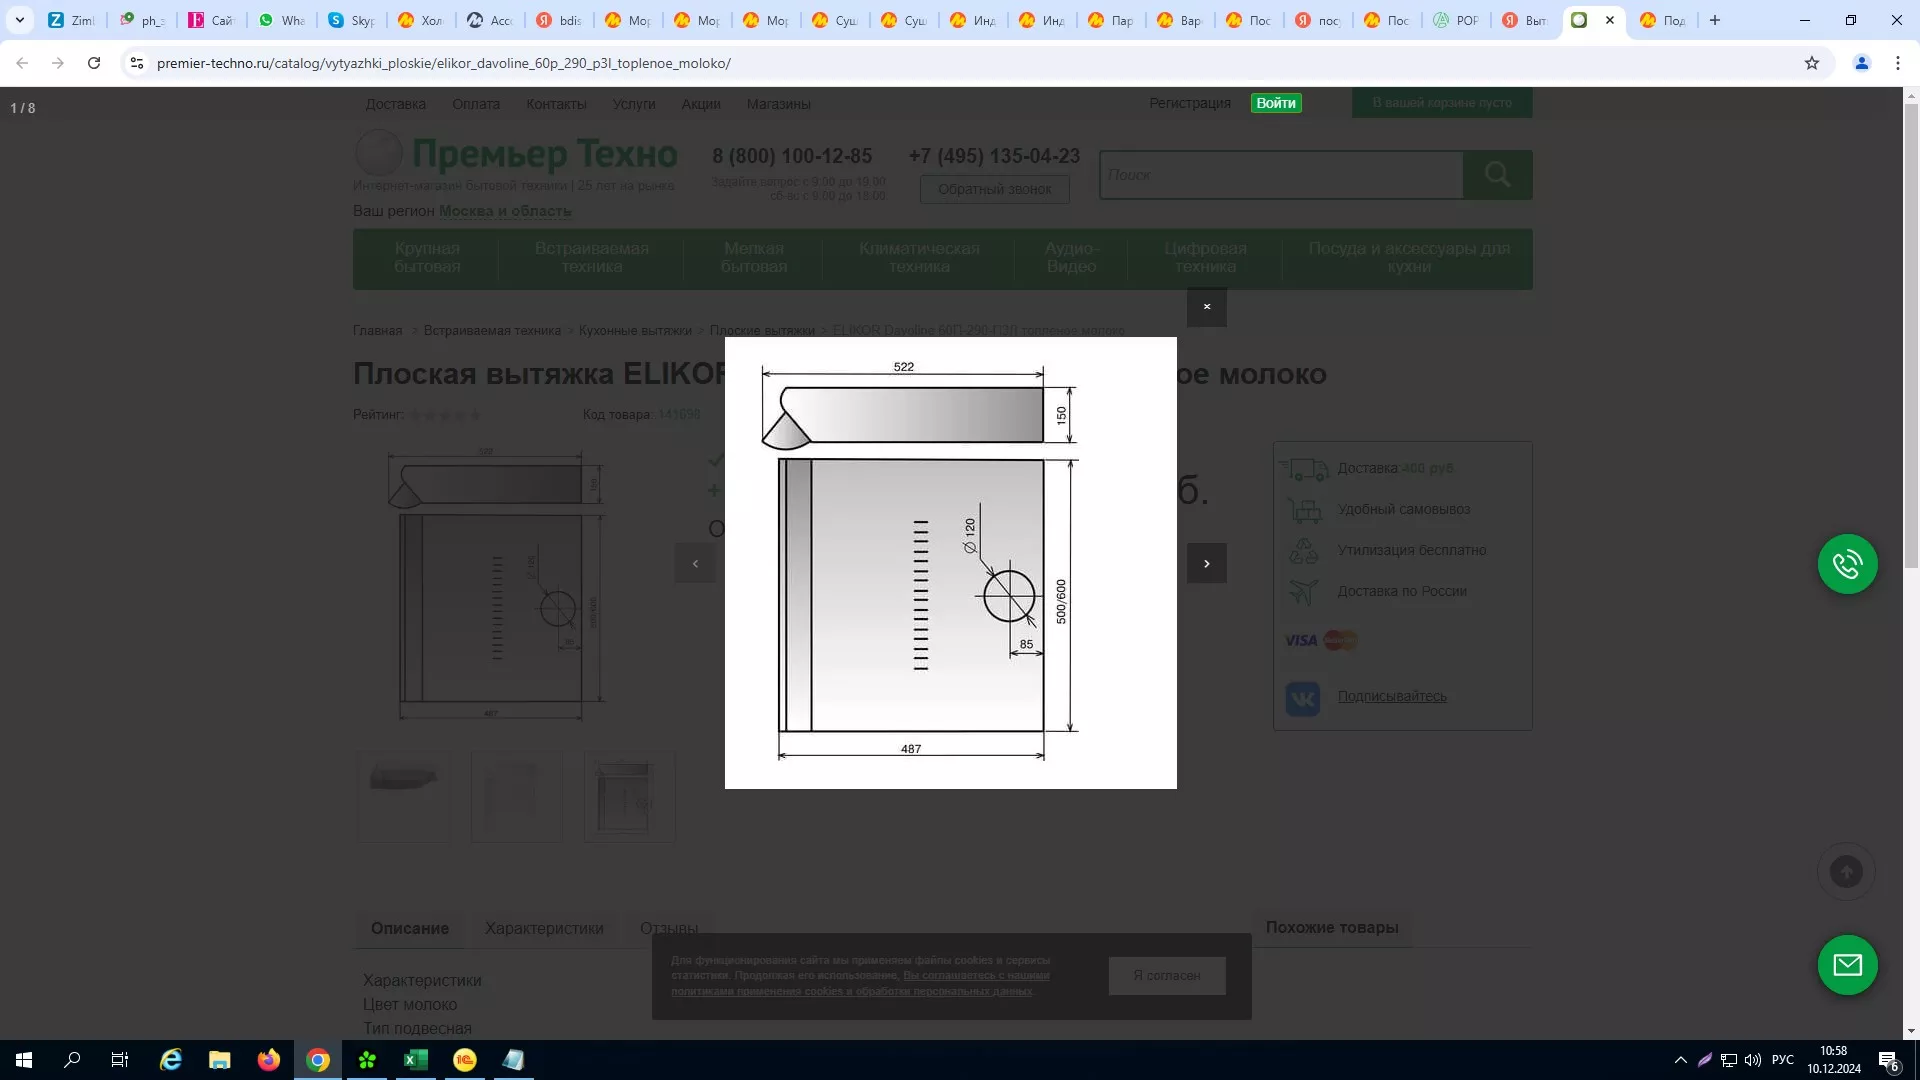
Task: Click the green envelope message floating button
Action: 1847,965
